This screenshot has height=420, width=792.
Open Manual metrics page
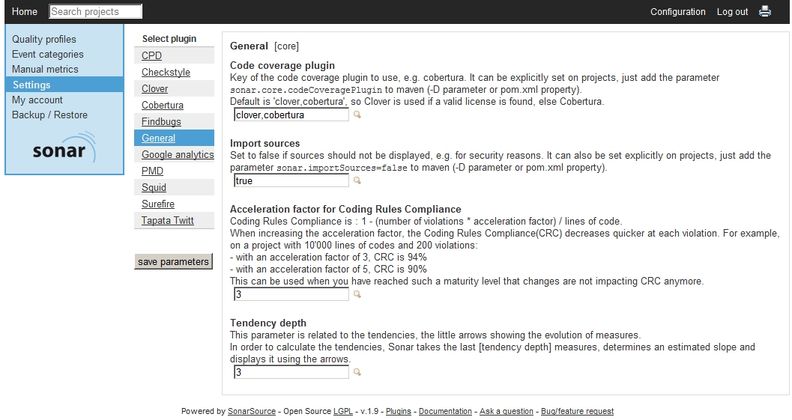point(45,69)
